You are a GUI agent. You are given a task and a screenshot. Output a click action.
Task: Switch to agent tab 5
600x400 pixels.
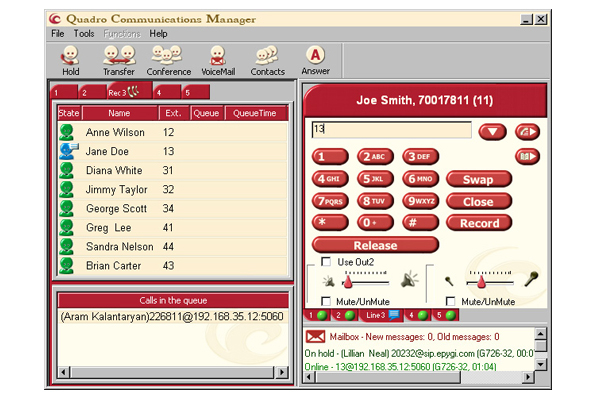point(196,92)
